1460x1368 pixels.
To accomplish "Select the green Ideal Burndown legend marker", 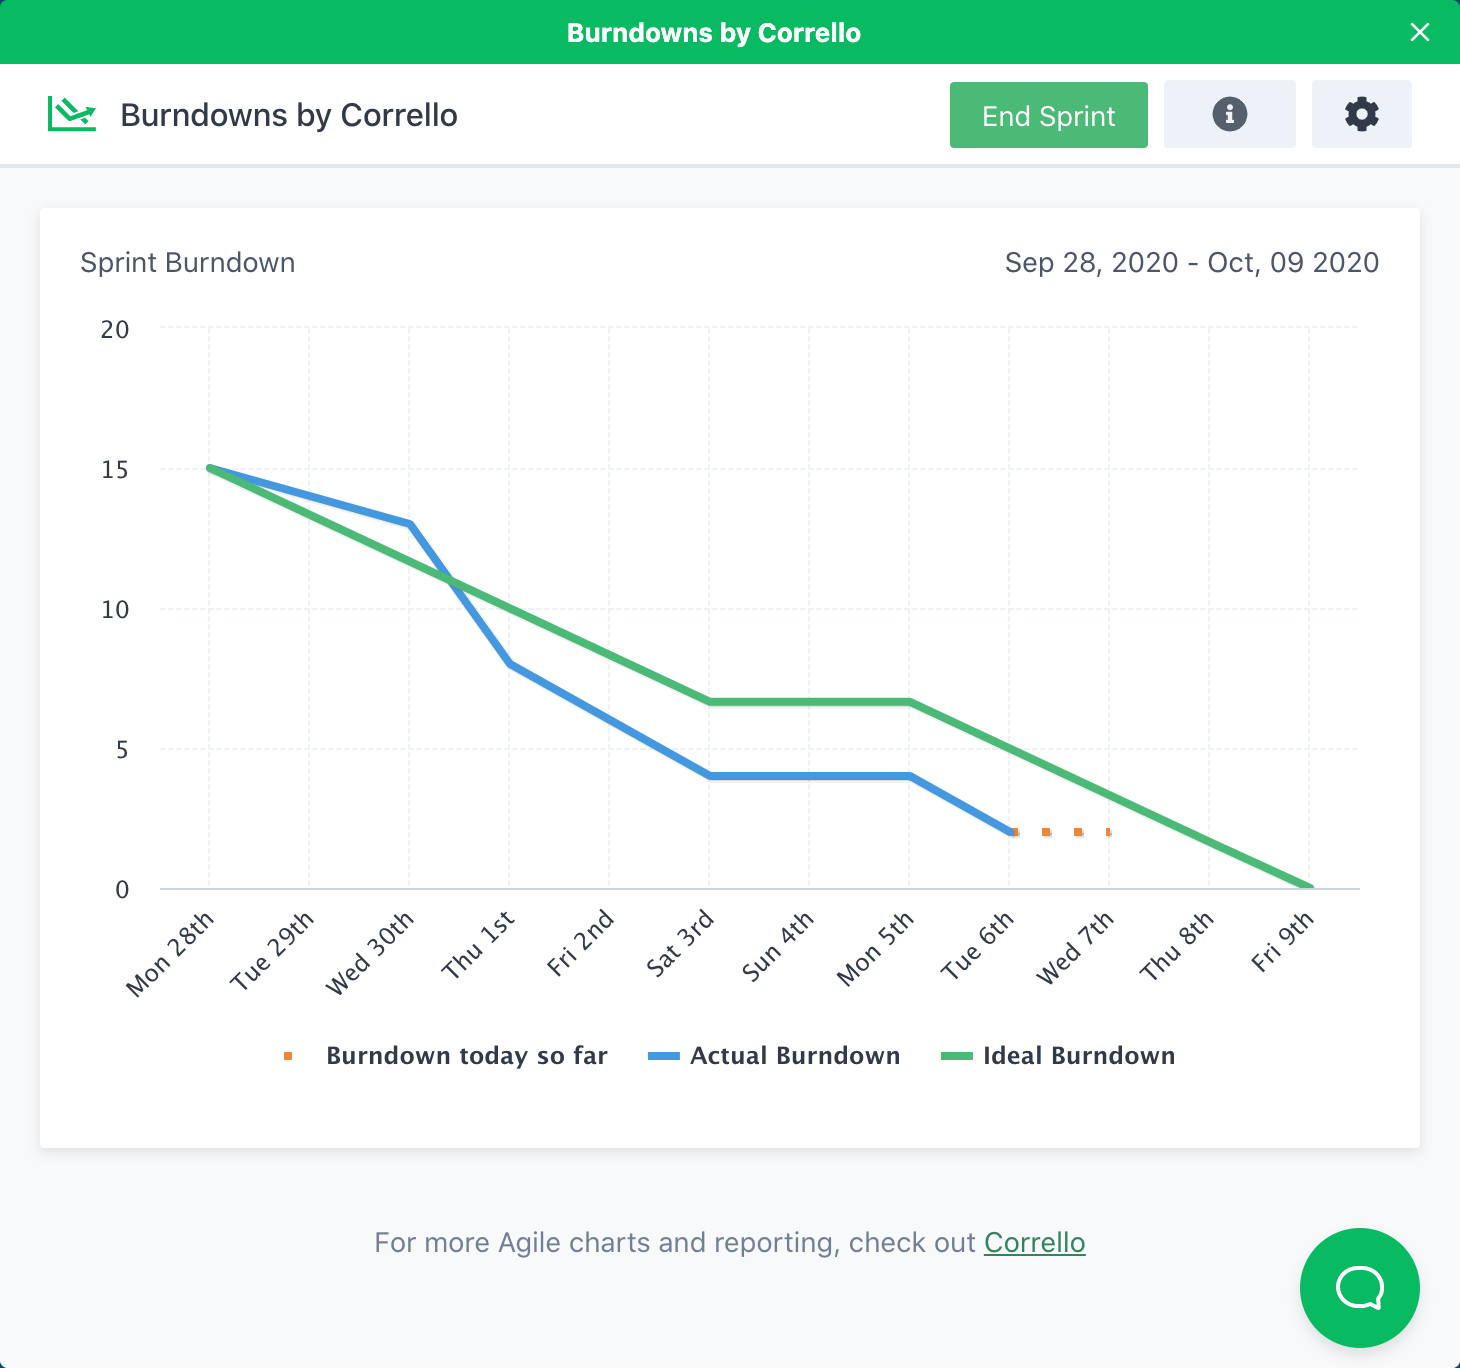I will [956, 1055].
